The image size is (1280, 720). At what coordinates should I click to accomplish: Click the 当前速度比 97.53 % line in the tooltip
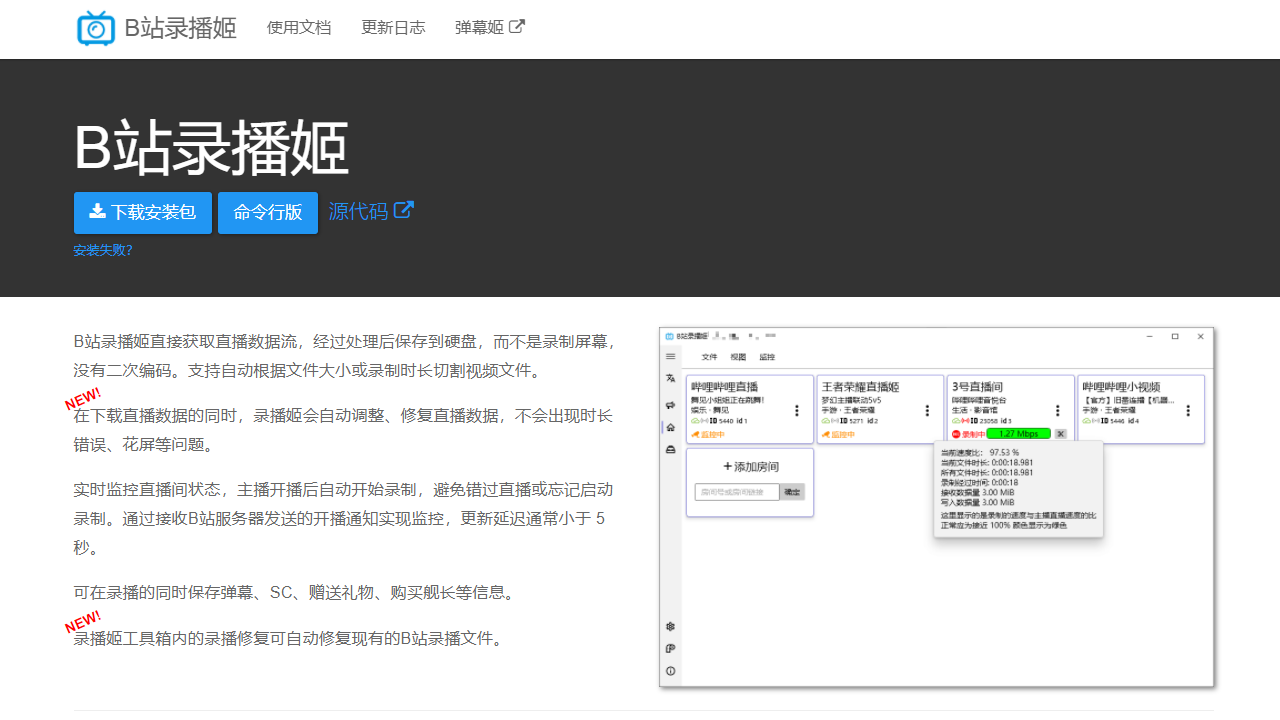tap(978, 452)
